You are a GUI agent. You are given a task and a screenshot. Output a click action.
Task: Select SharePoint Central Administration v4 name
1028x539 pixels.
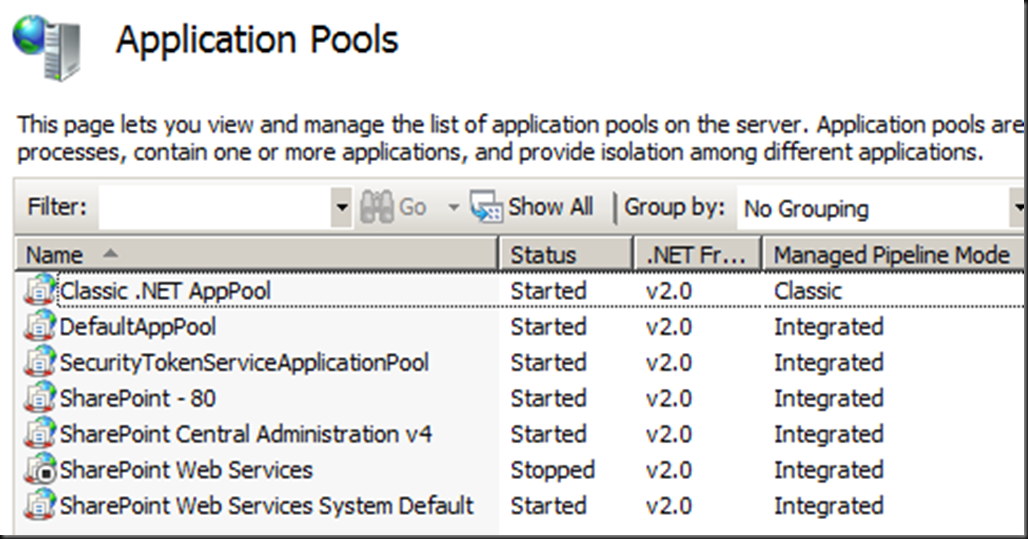coord(246,434)
